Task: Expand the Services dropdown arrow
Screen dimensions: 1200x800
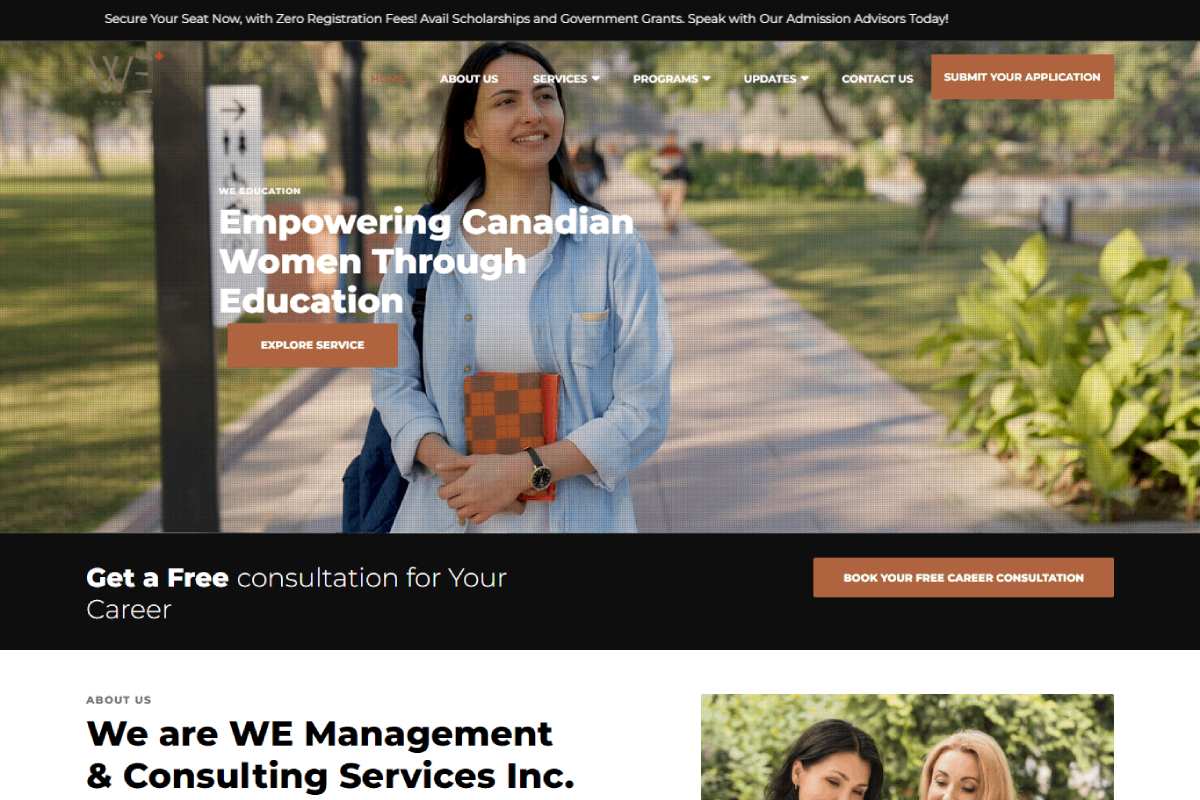Action: (x=596, y=78)
